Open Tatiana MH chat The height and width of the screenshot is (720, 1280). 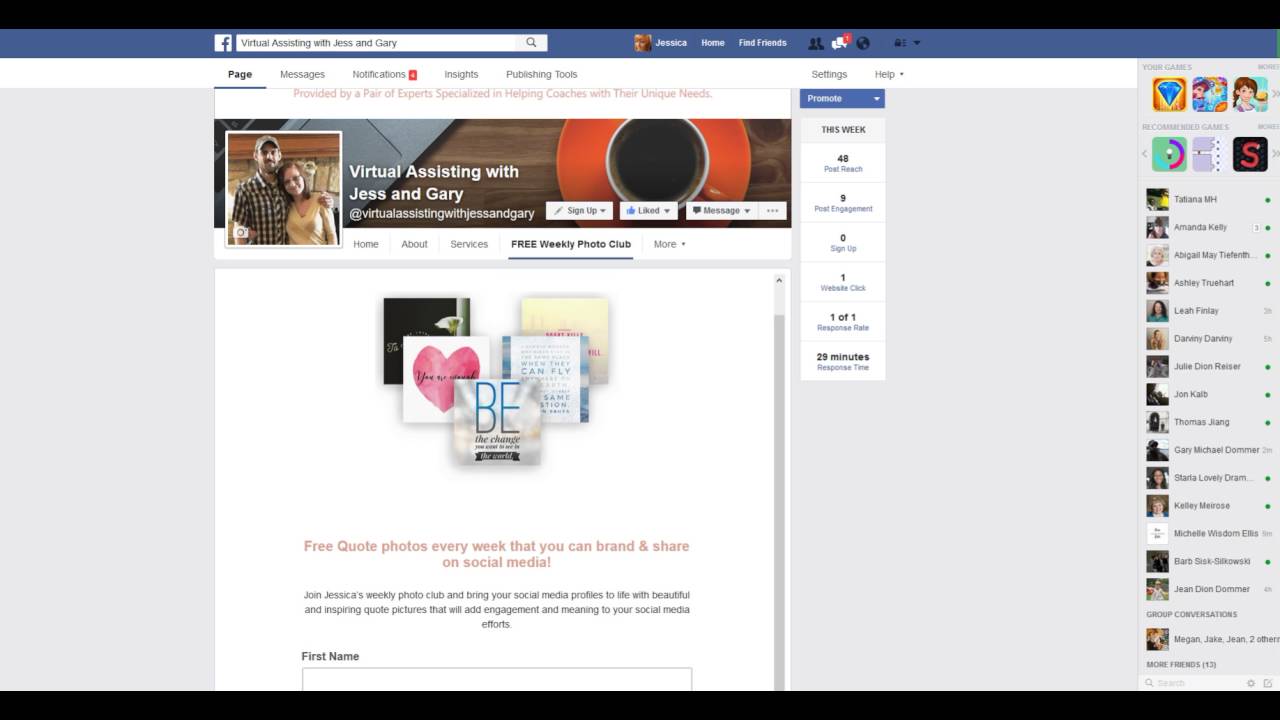pos(1208,199)
